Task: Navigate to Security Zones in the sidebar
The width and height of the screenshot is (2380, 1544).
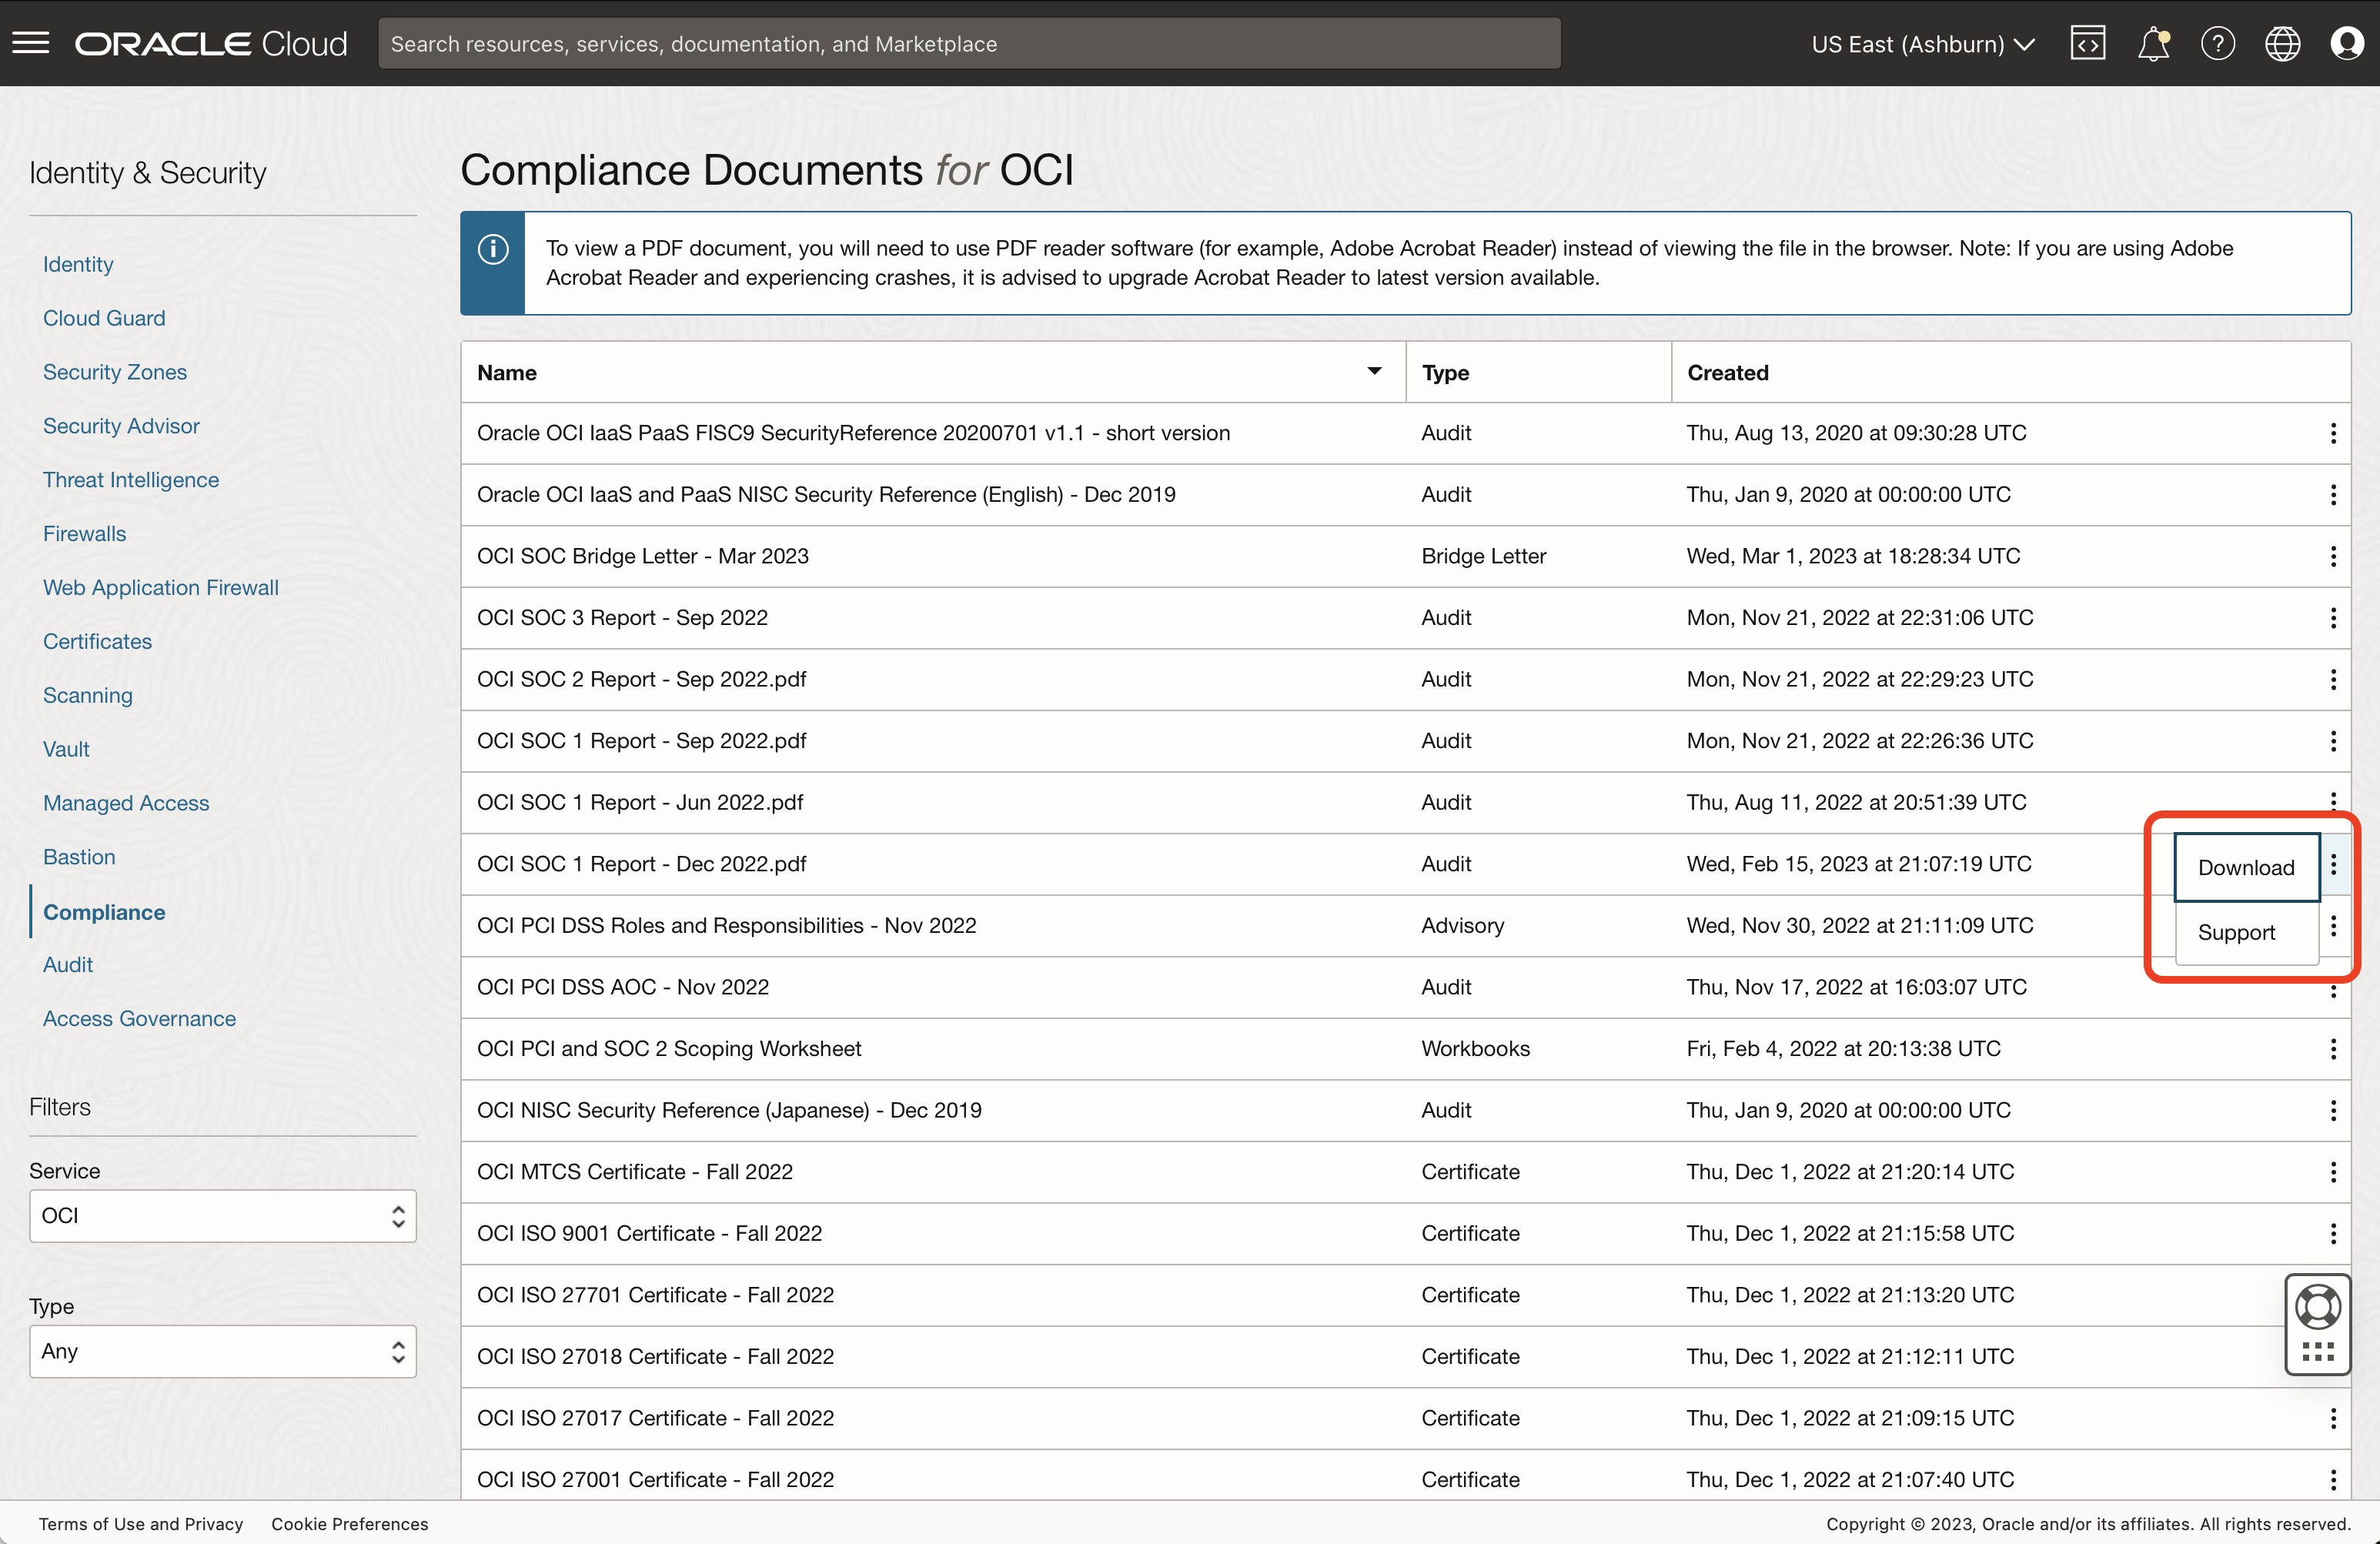Action: coord(115,371)
